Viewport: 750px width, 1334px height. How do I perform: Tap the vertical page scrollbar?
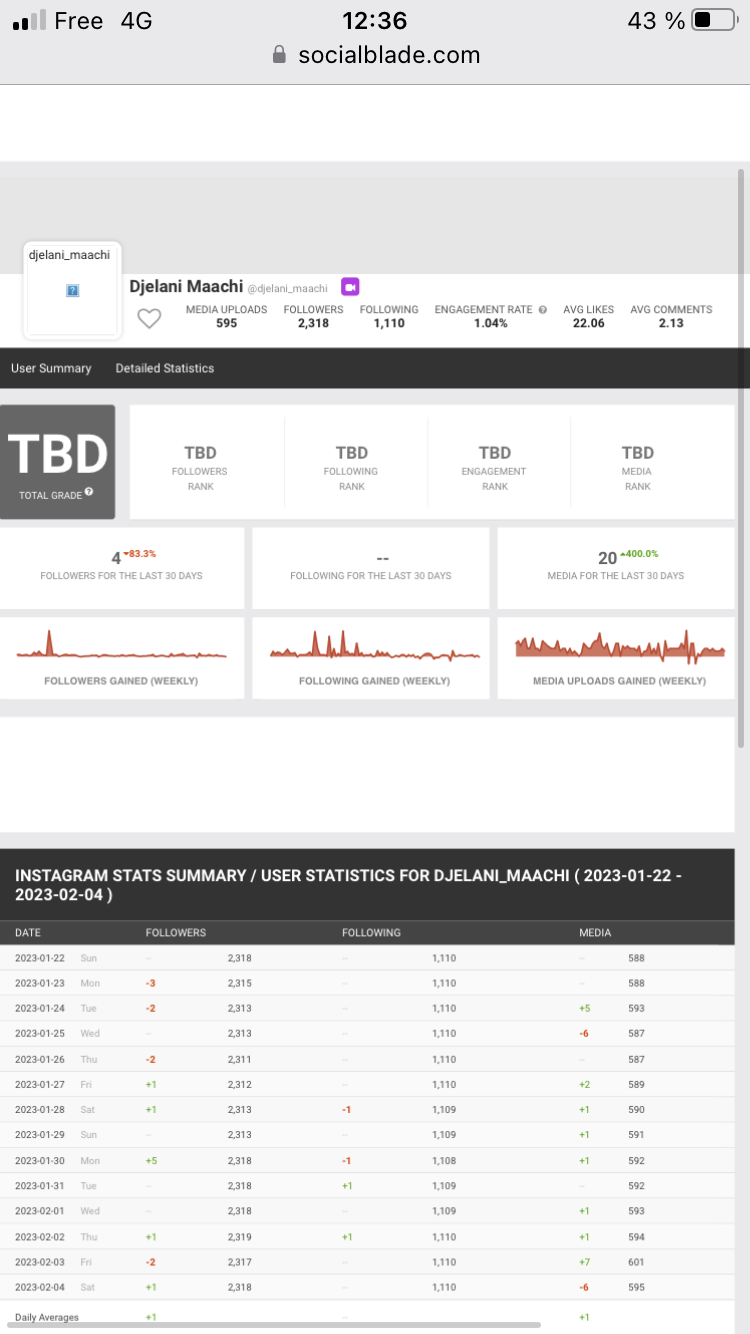click(741, 460)
